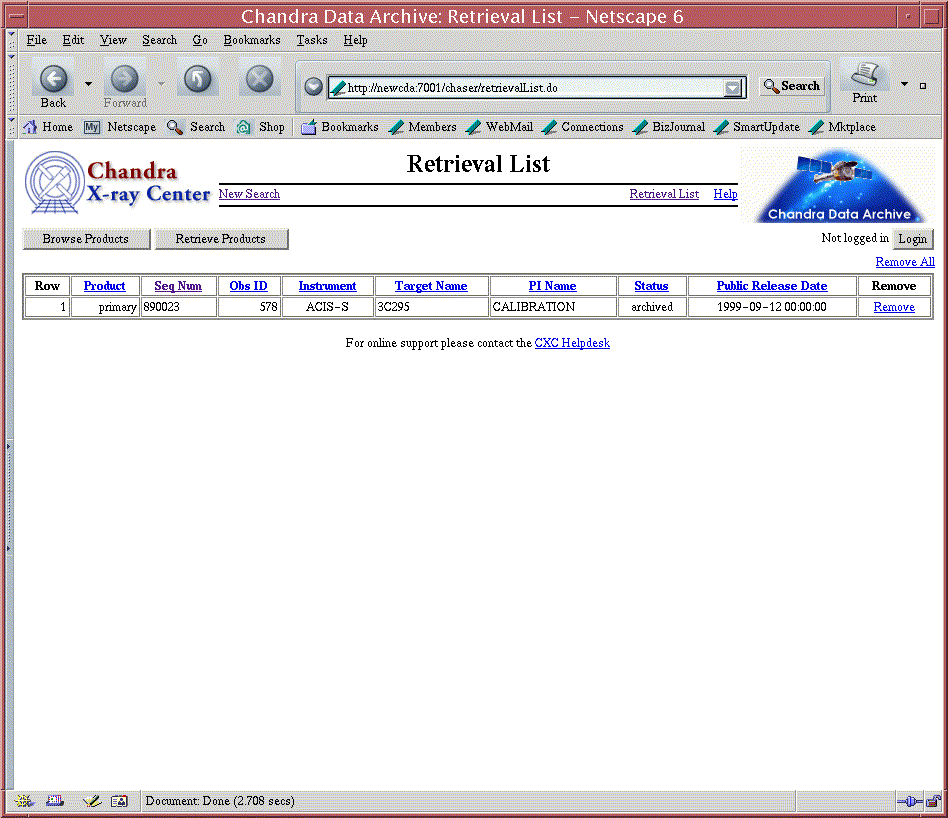Open Address Book icon in status bar

pos(119,801)
